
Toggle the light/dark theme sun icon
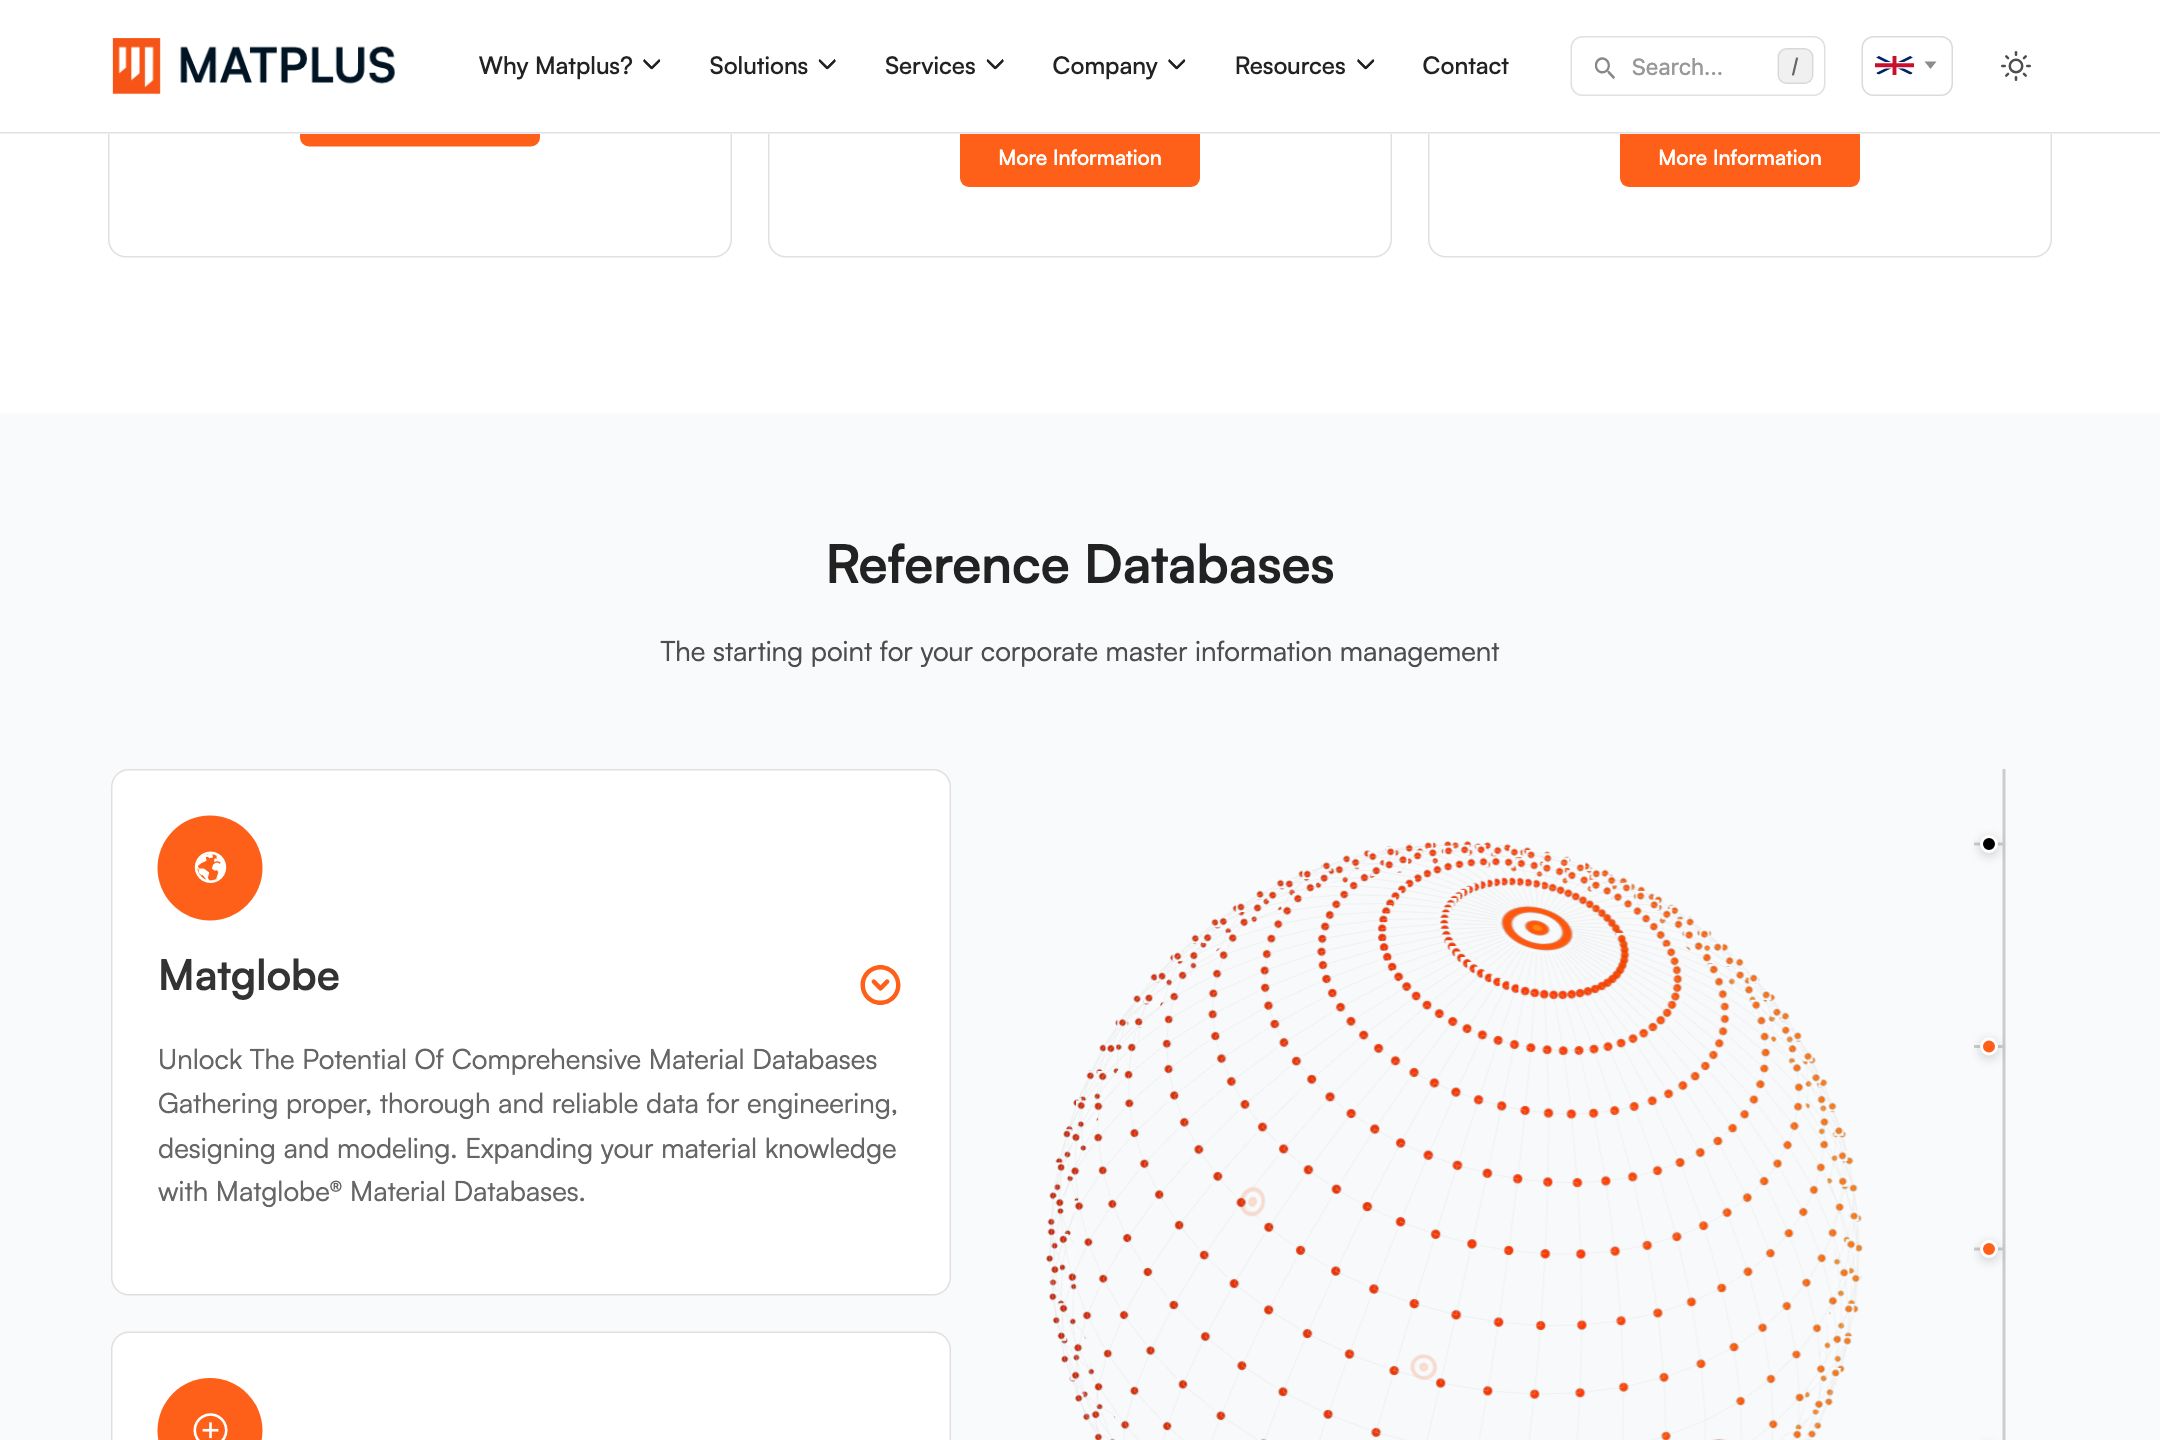click(2015, 66)
